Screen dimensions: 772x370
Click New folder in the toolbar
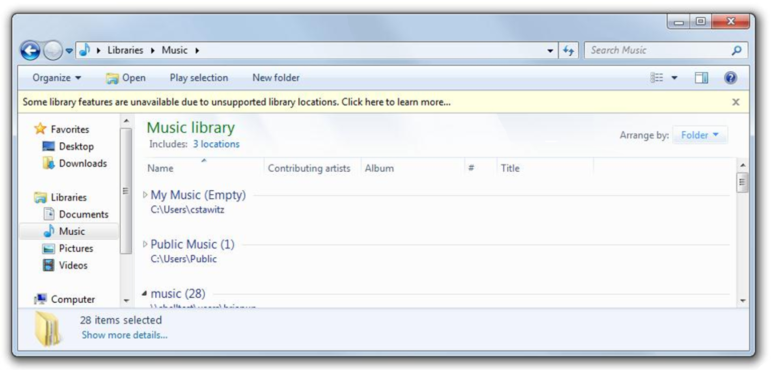(x=276, y=78)
